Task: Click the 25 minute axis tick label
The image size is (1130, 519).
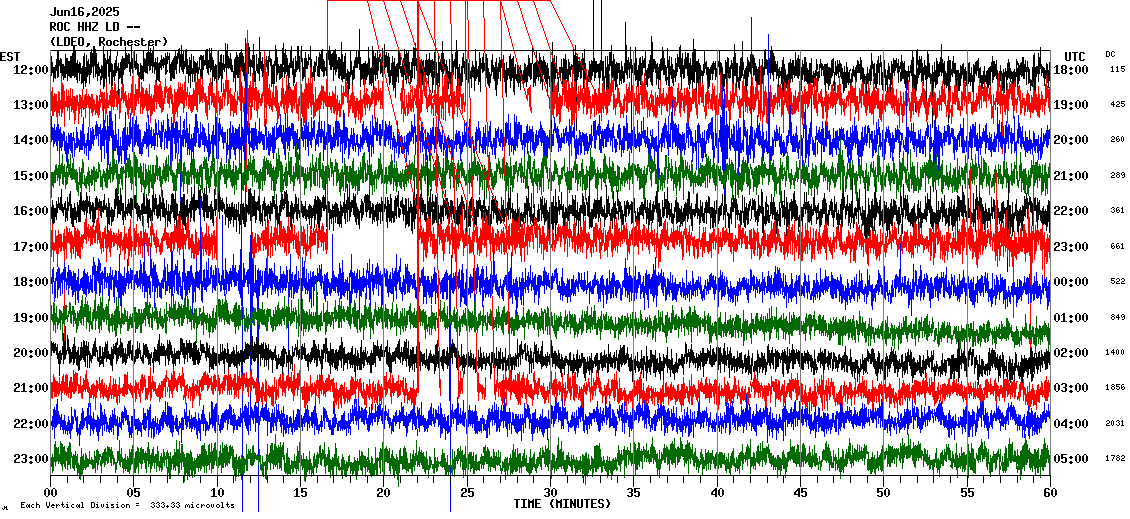Action: point(467,493)
